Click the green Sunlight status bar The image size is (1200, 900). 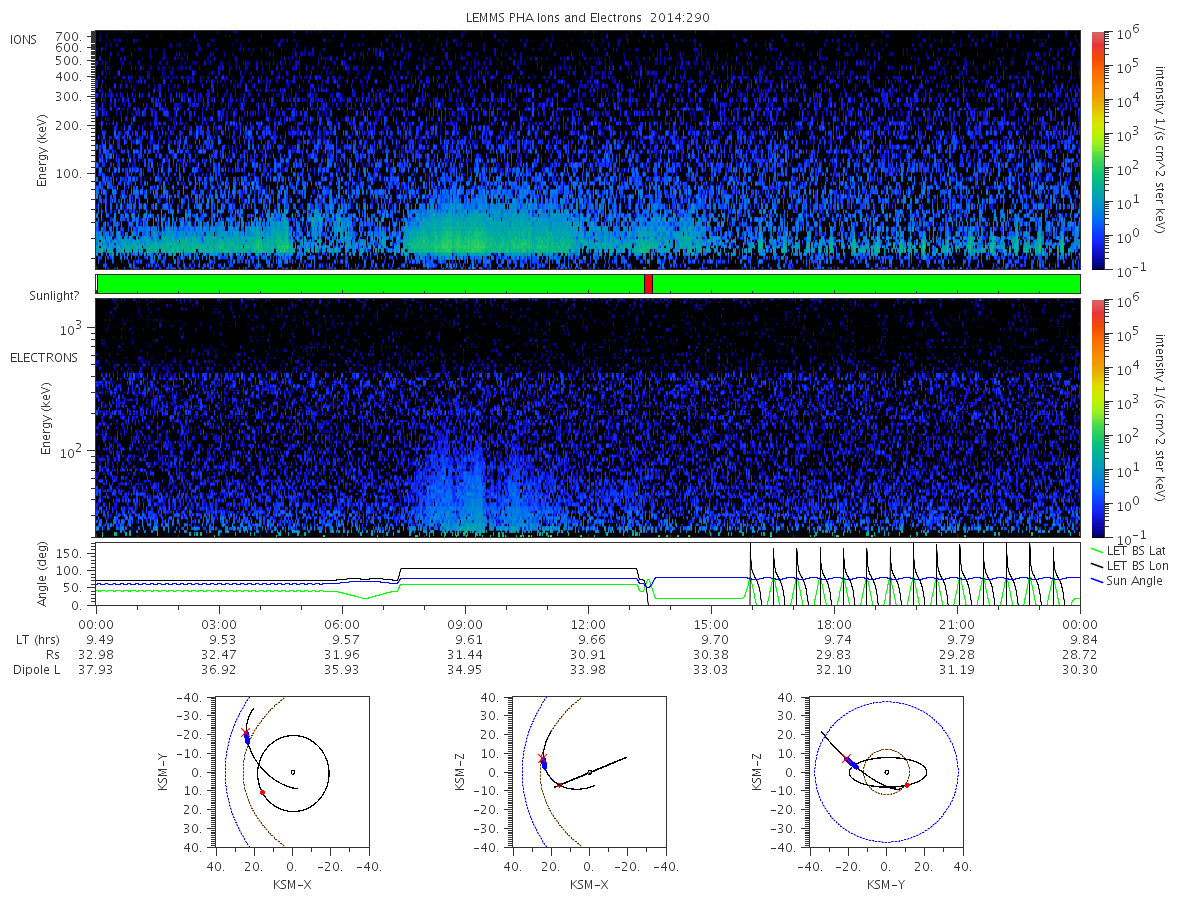click(588, 284)
